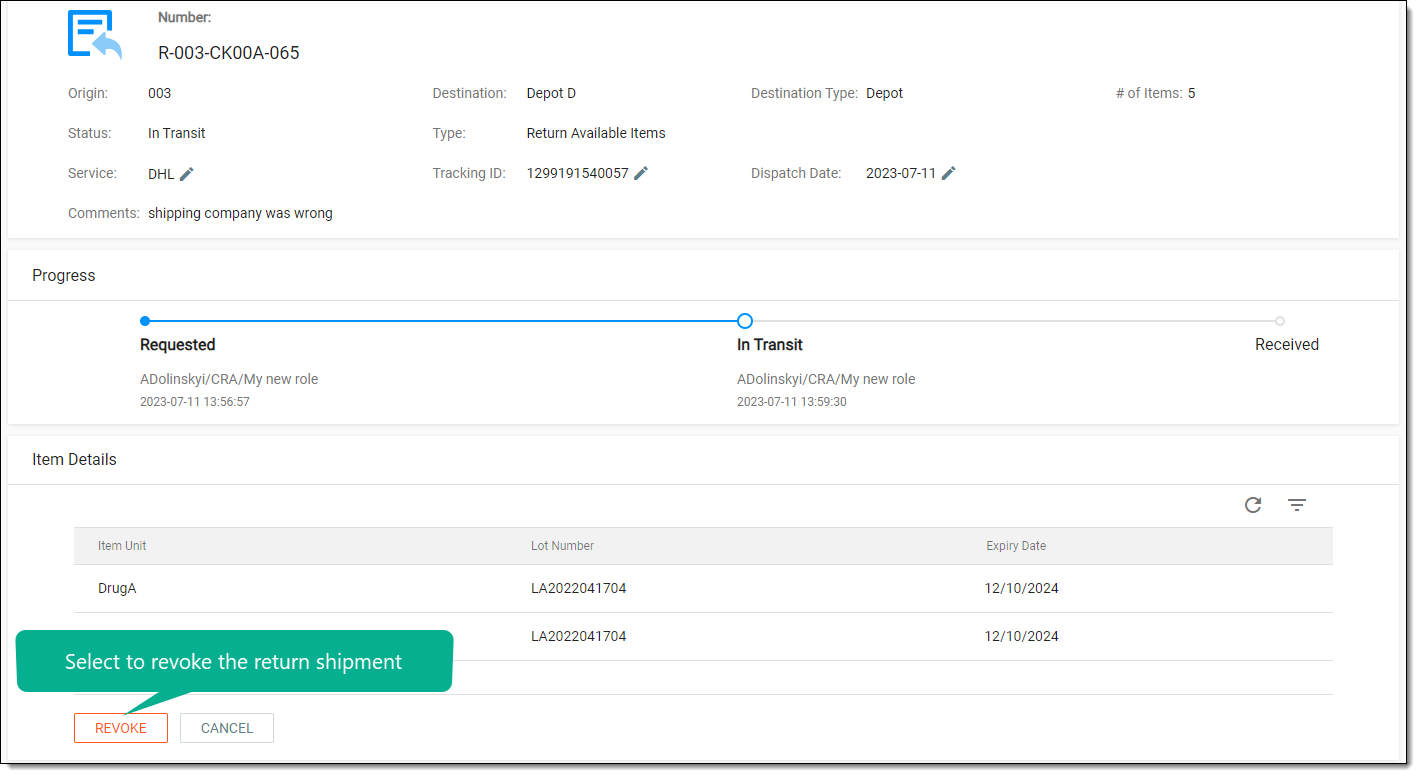The height and width of the screenshot is (776, 1419).
Task: Select the dispatch date 2023-07-11
Action: (901, 173)
